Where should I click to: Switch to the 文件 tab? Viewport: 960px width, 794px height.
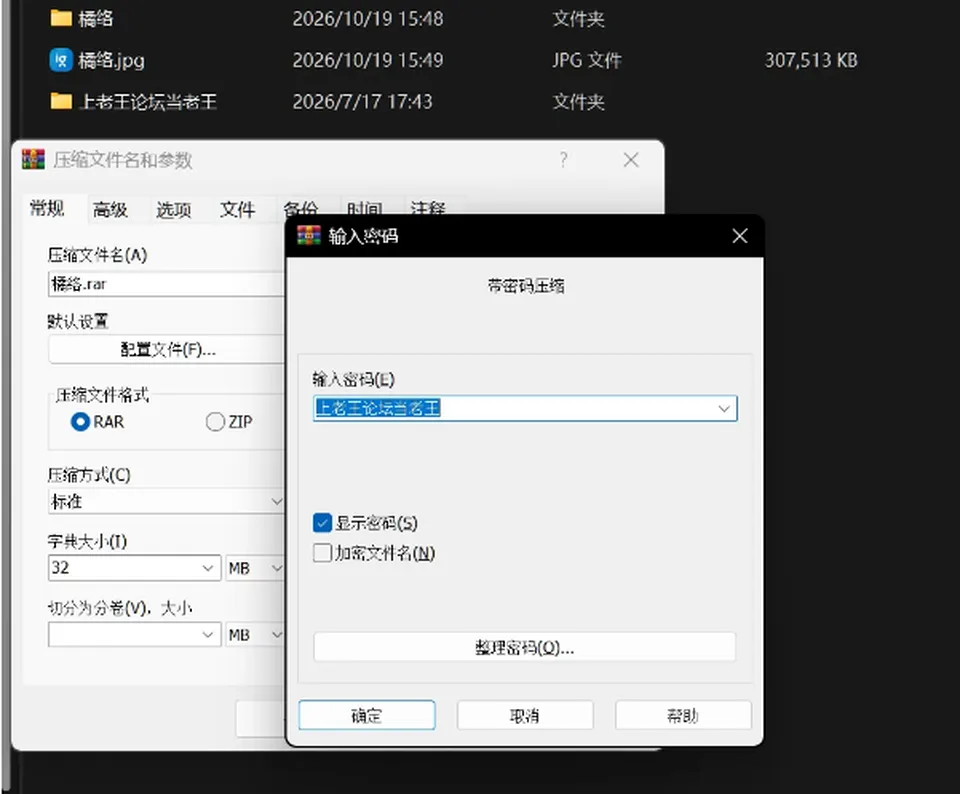tap(238, 210)
